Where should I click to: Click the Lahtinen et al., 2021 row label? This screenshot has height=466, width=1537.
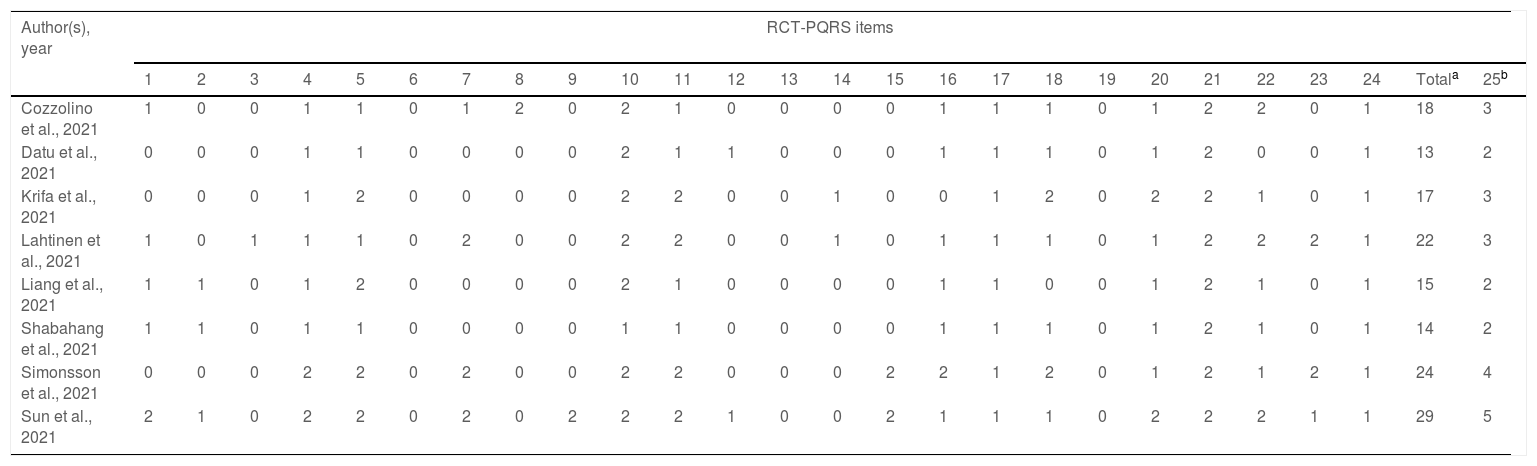pos(56,249)
